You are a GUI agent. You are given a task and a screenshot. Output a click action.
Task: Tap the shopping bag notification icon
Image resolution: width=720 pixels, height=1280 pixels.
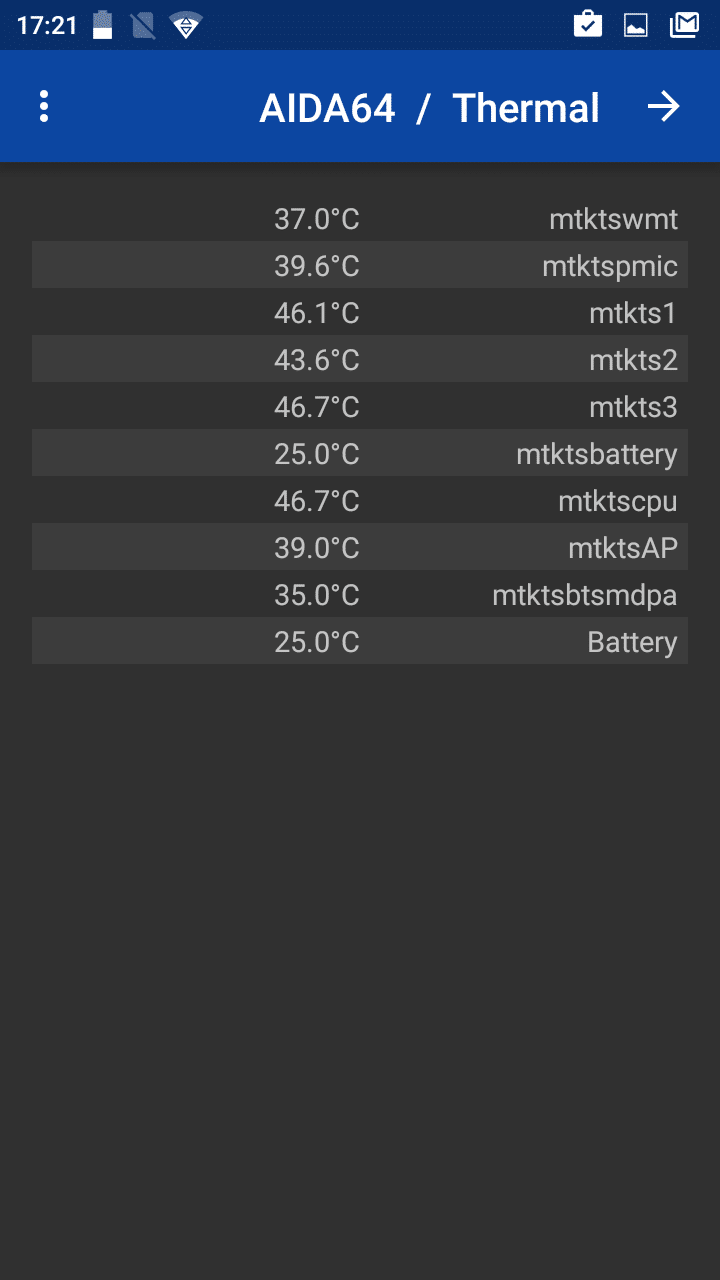pyautogui.click(x=588, y=25)
